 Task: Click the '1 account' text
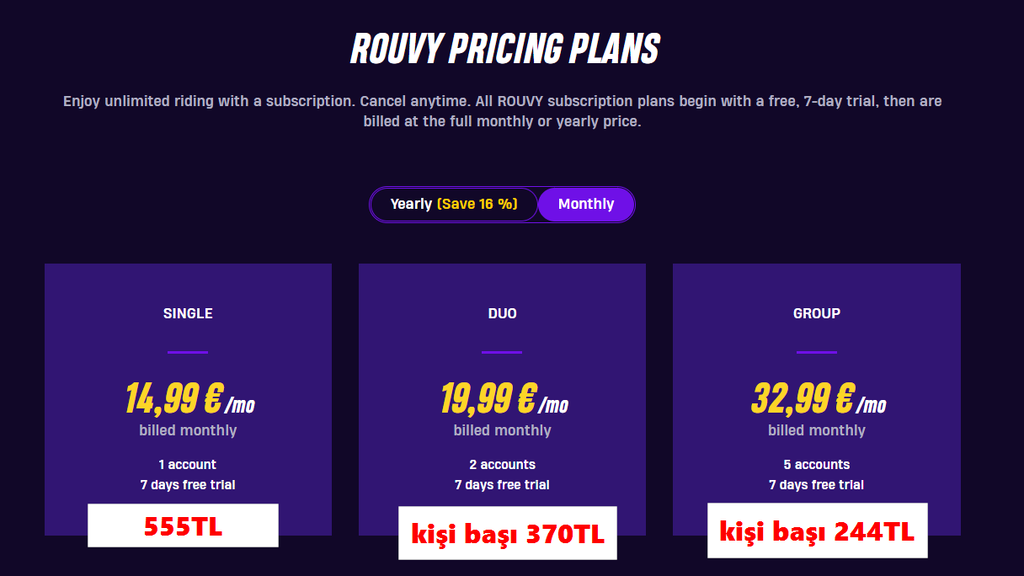188,464
